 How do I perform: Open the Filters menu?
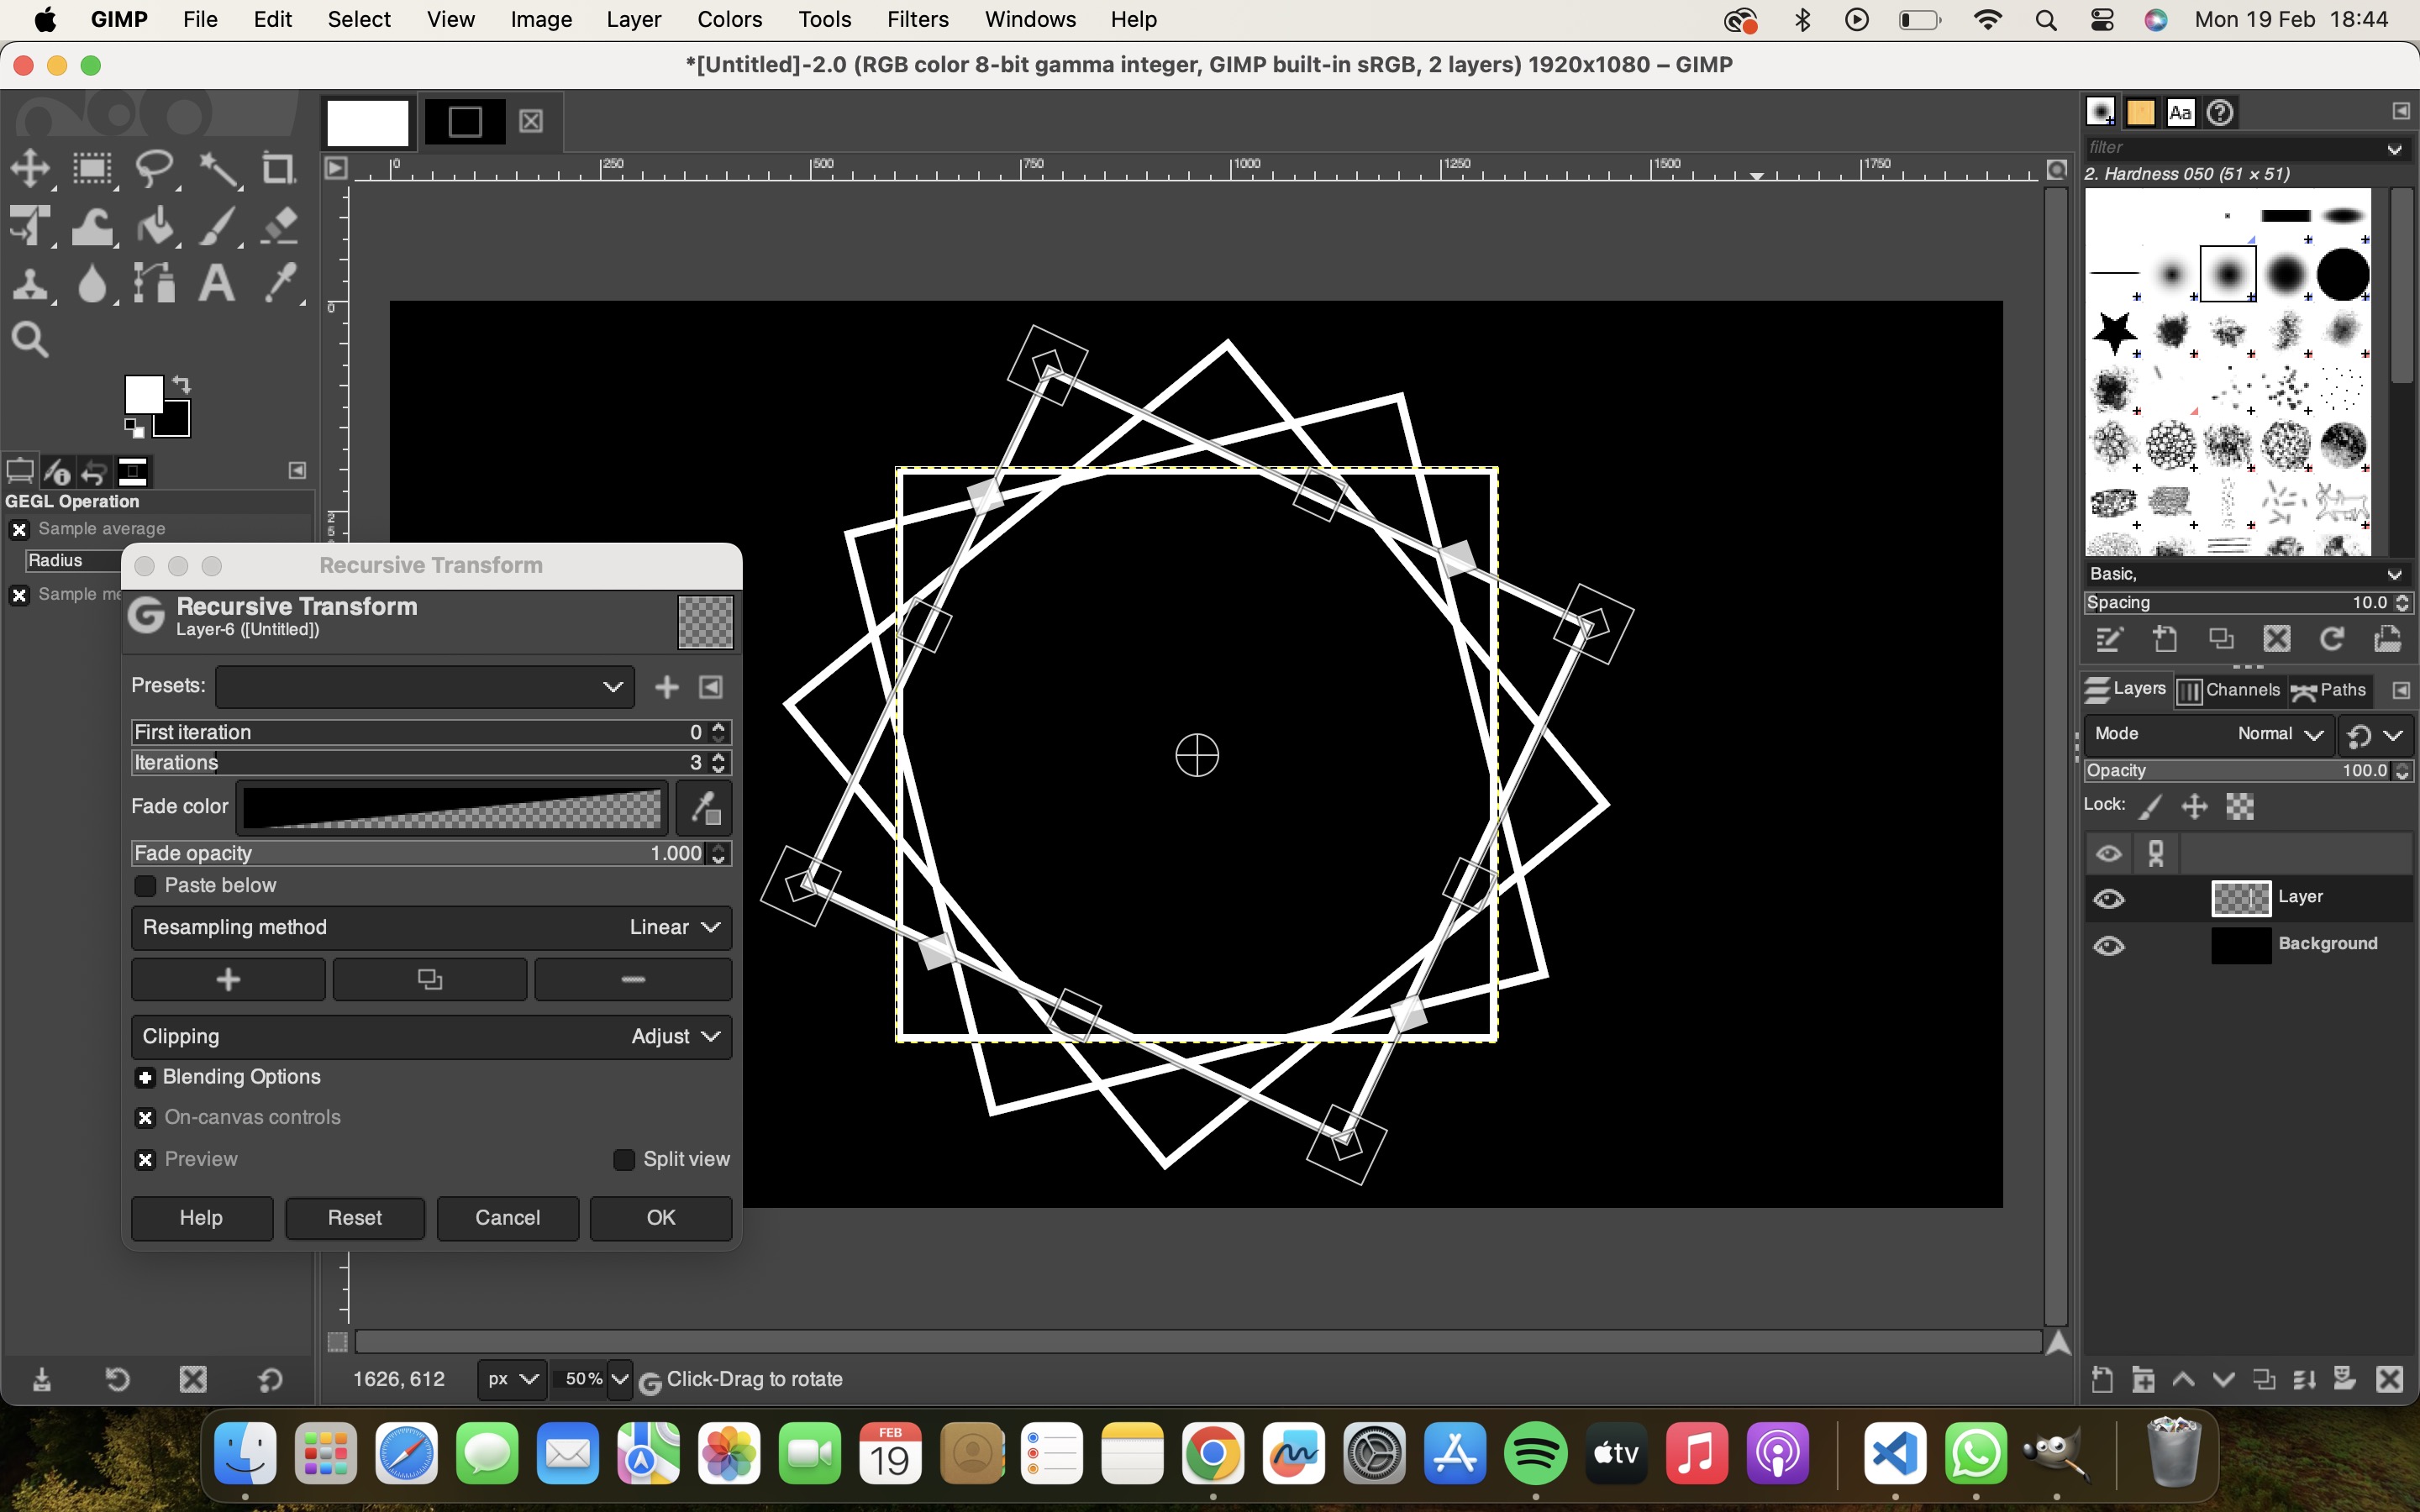917,19
